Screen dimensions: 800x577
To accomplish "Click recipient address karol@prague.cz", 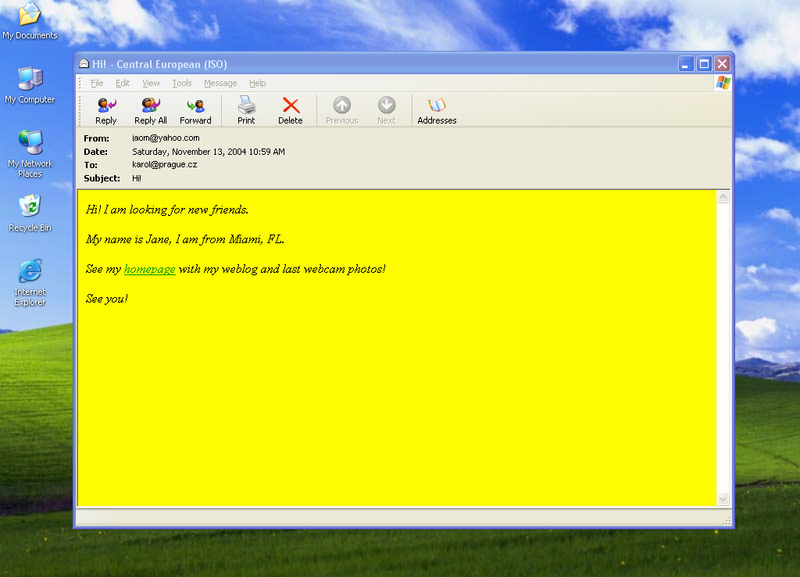I will tap(164, 164).
